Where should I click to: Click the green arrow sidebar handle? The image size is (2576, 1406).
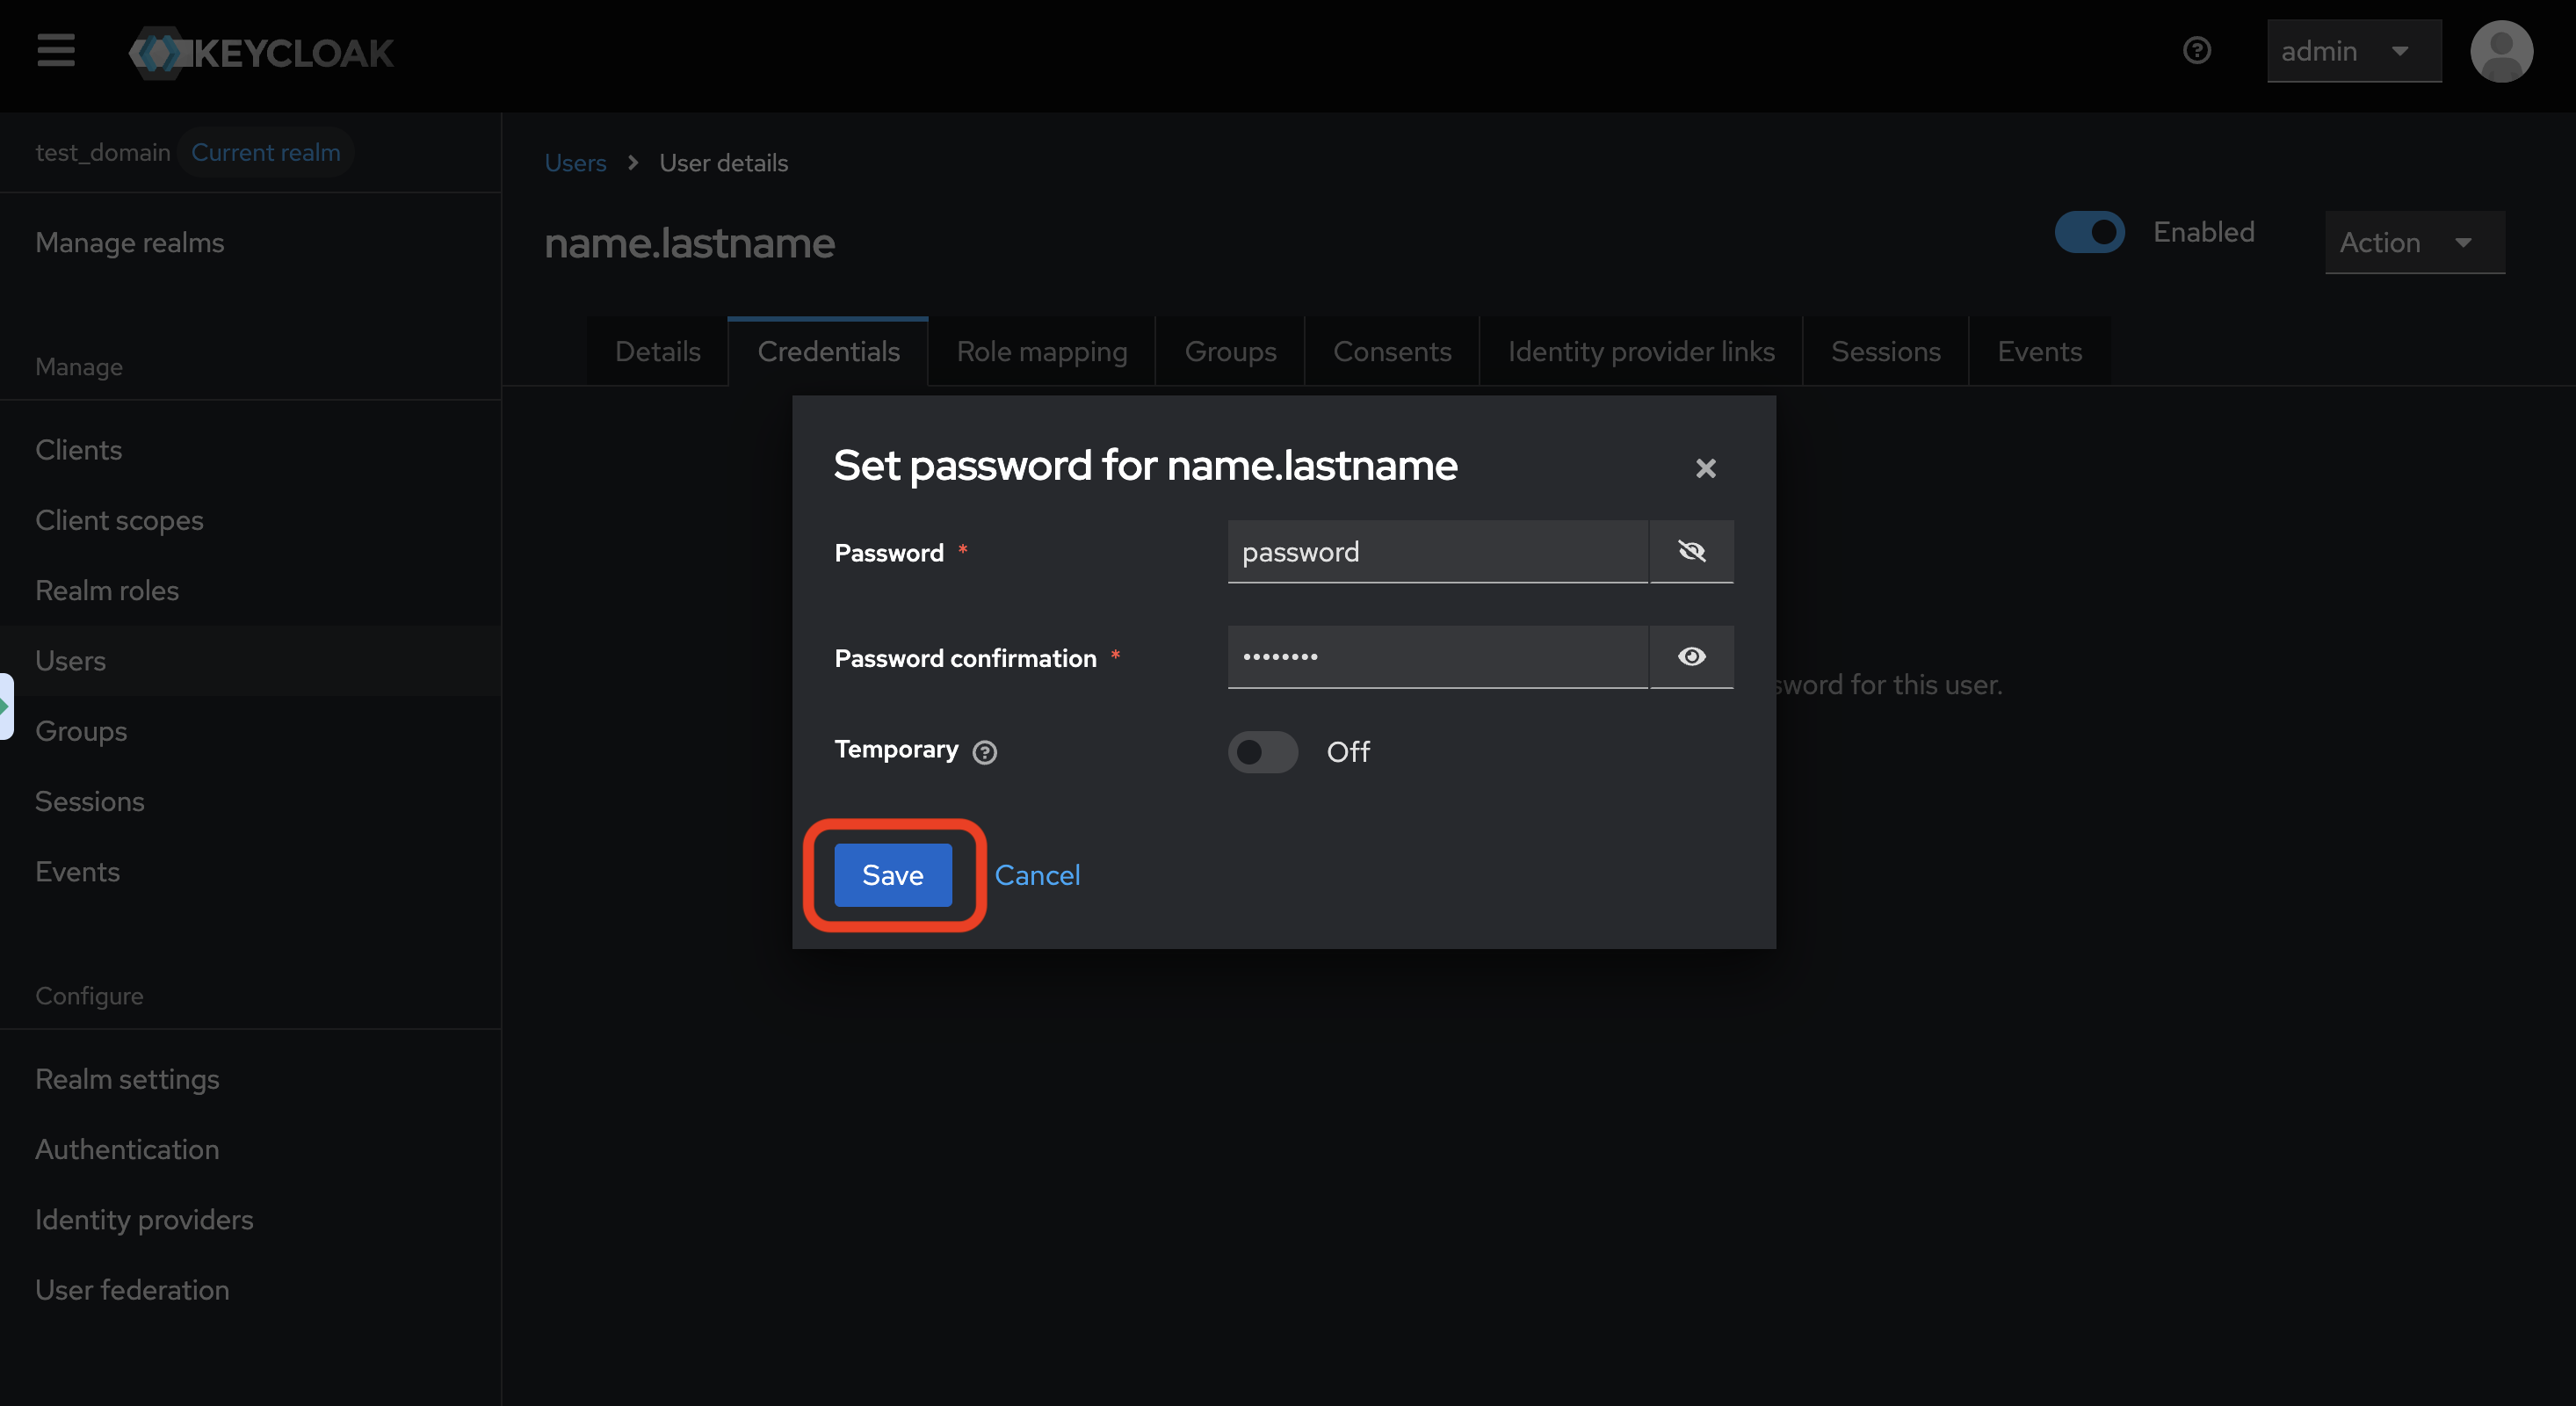pyautogui.click(x=6, y=706)
